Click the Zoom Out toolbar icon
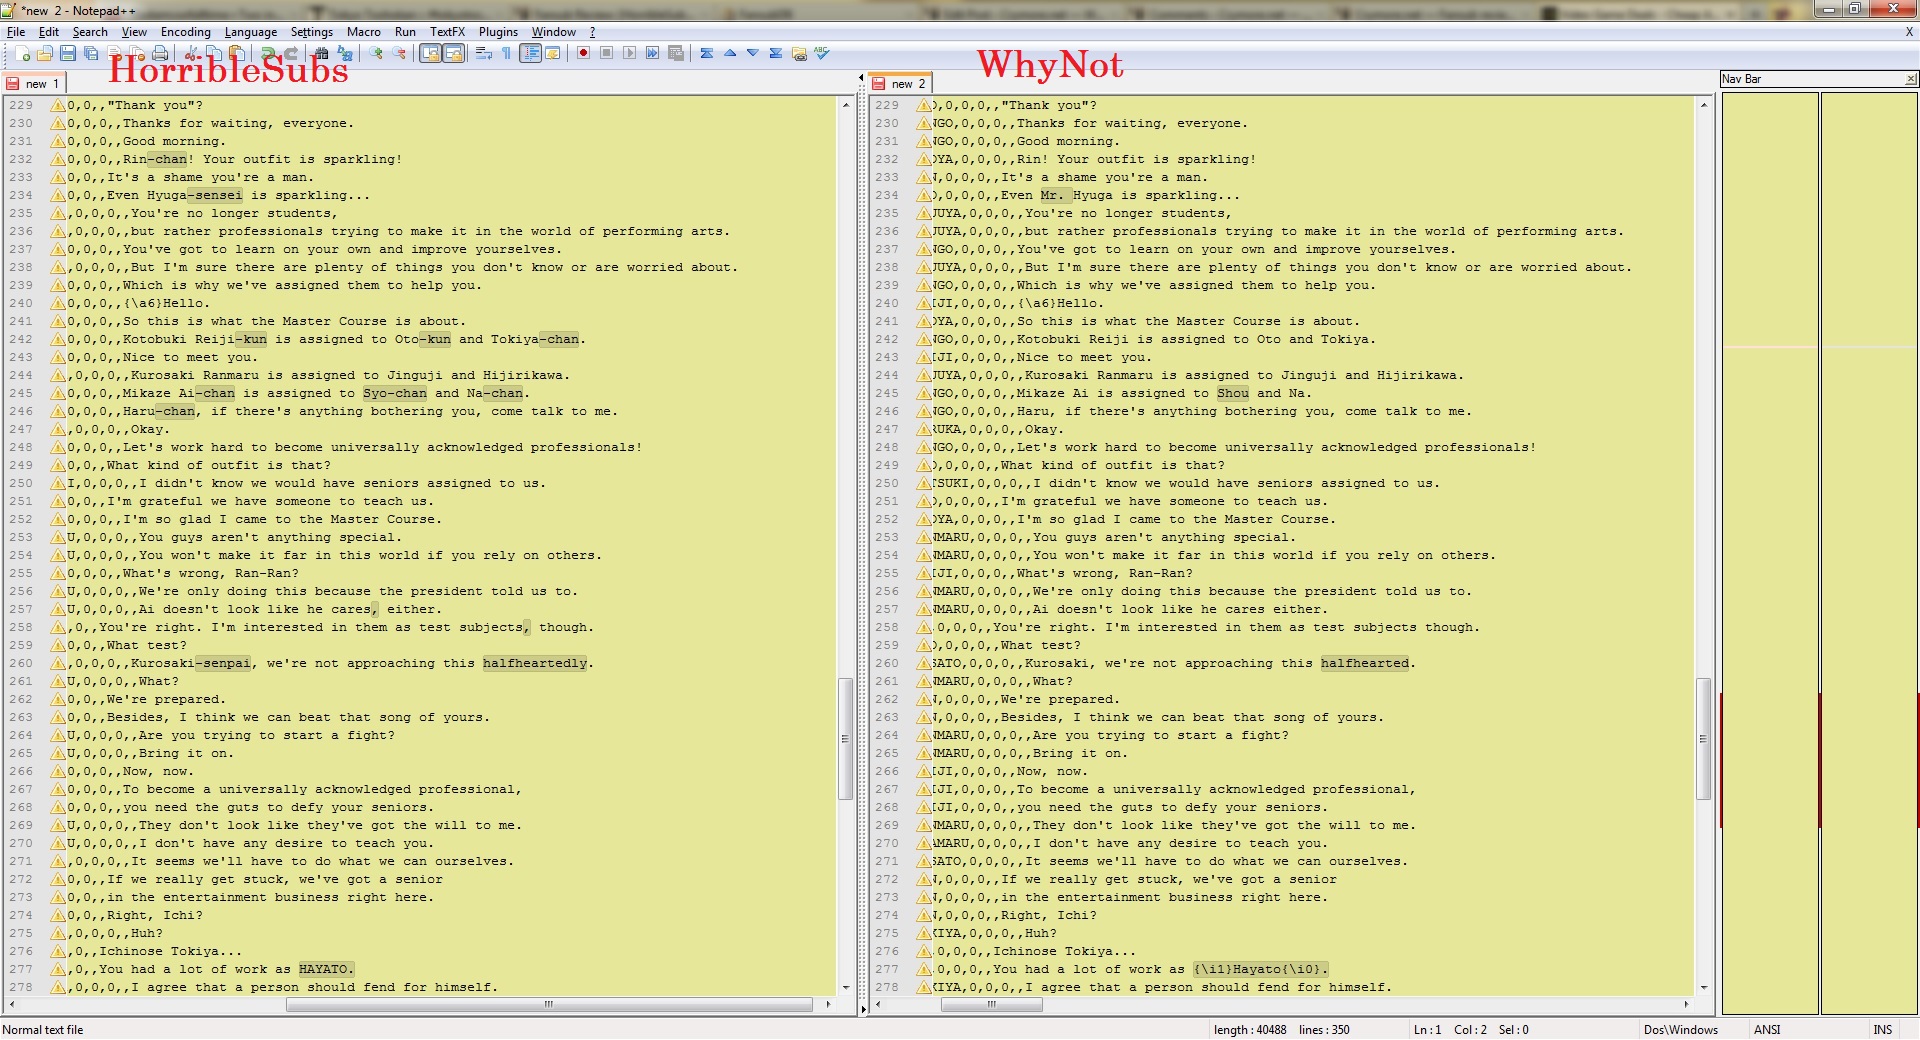 (x=399, y=53)
